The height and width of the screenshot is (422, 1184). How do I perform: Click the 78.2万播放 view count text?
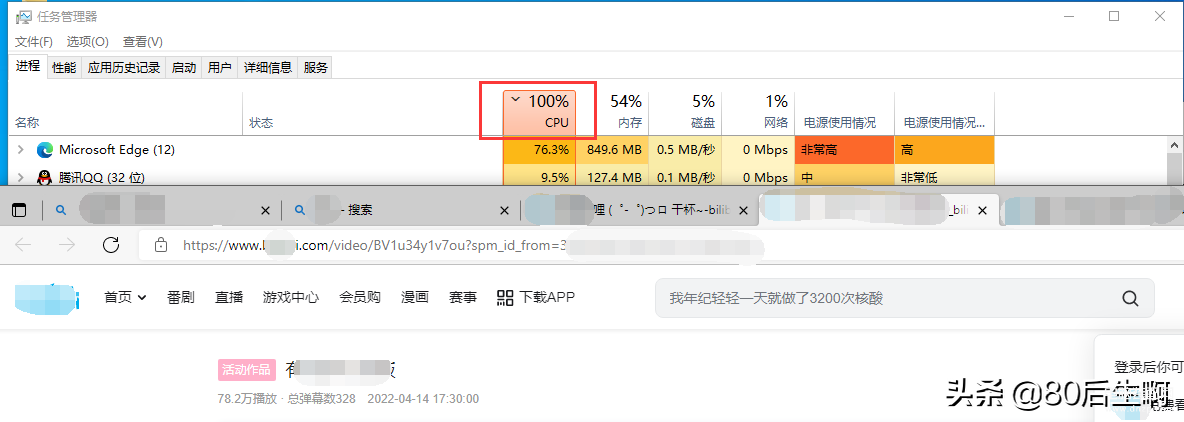pos(247,399)
